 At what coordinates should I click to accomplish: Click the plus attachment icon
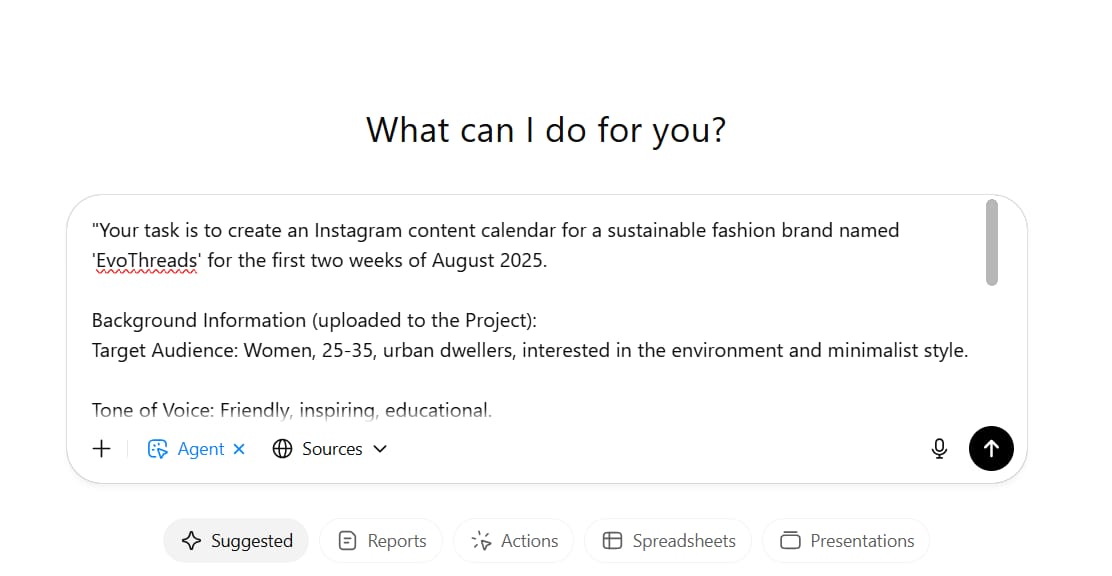[101, 449]
